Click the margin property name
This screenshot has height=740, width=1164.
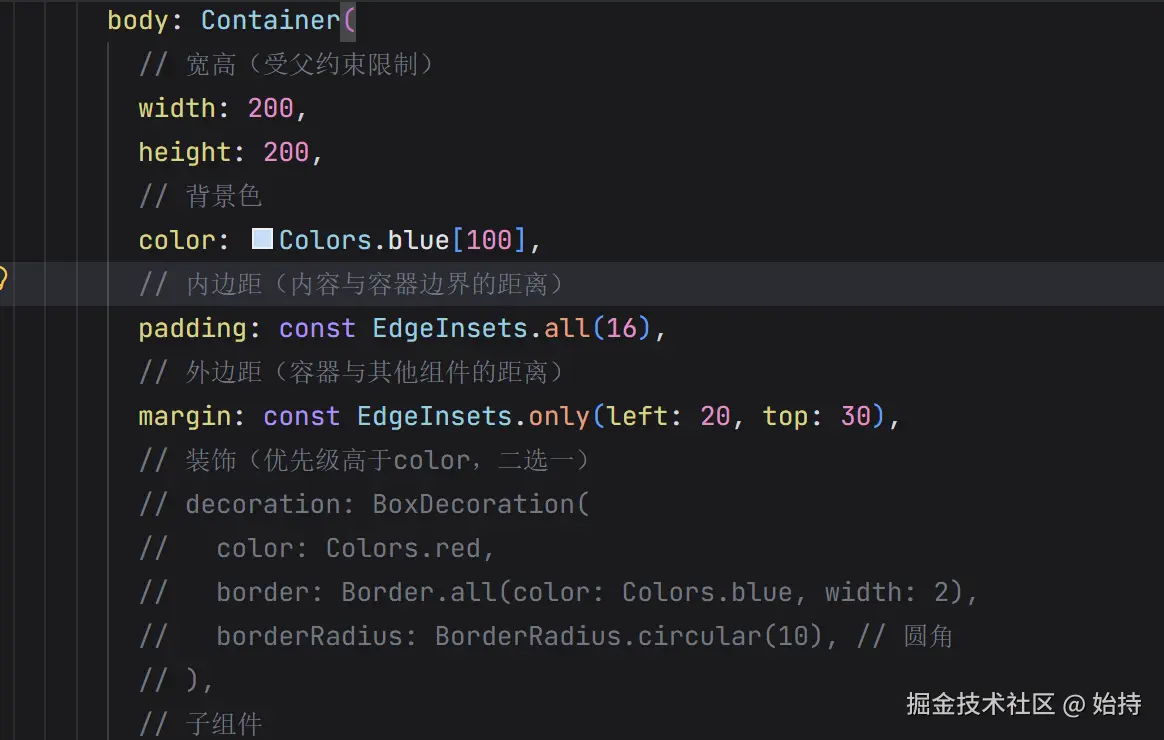click(x=185, y=416)
